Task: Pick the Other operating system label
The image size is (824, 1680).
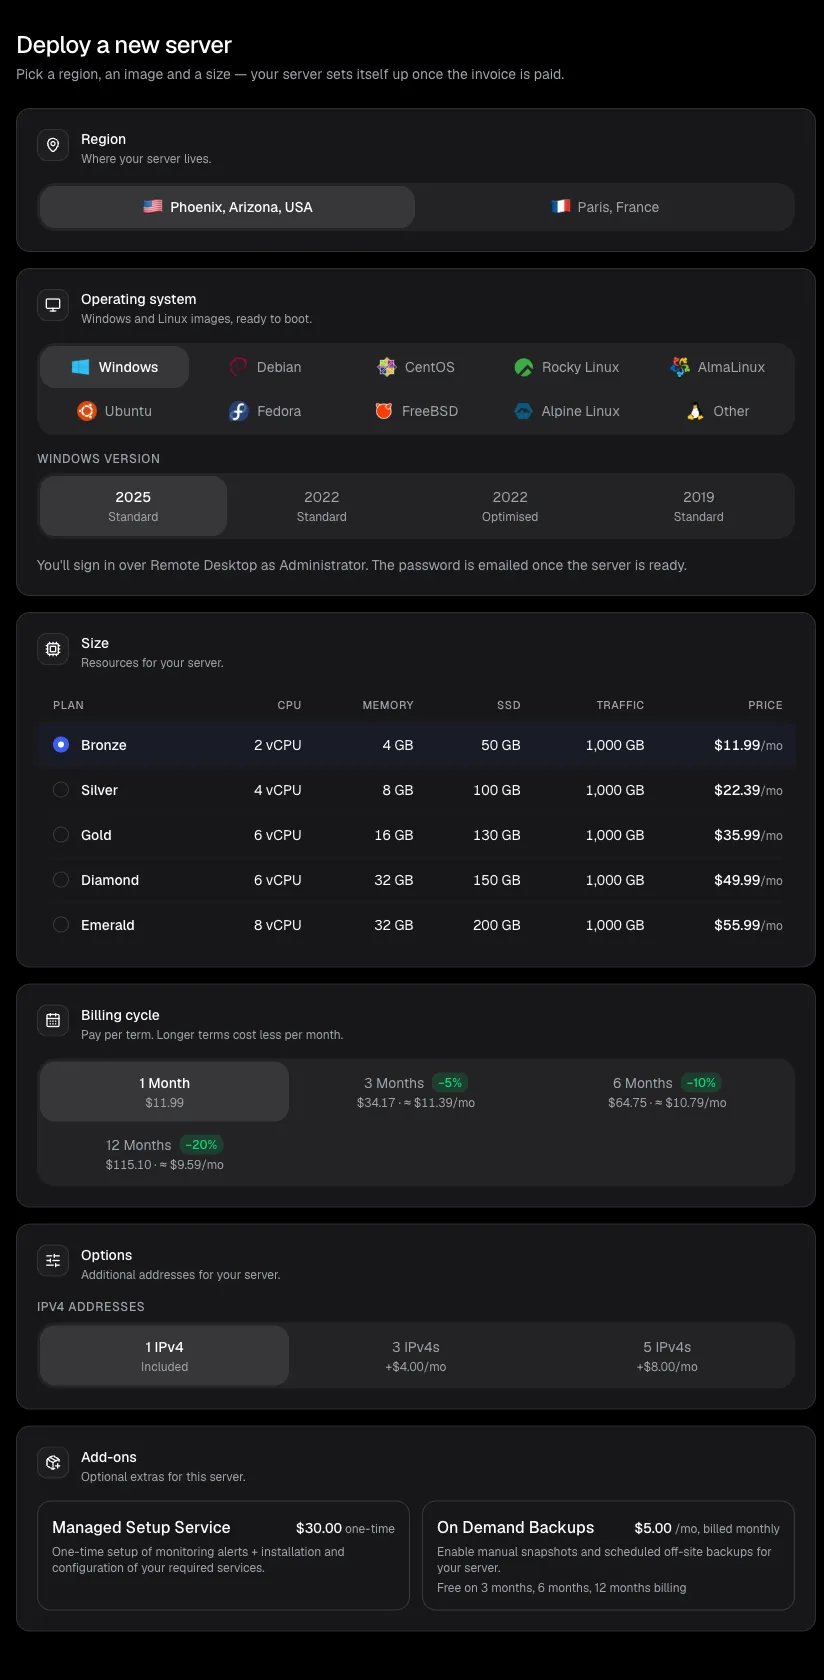Action: coord(731,411)
